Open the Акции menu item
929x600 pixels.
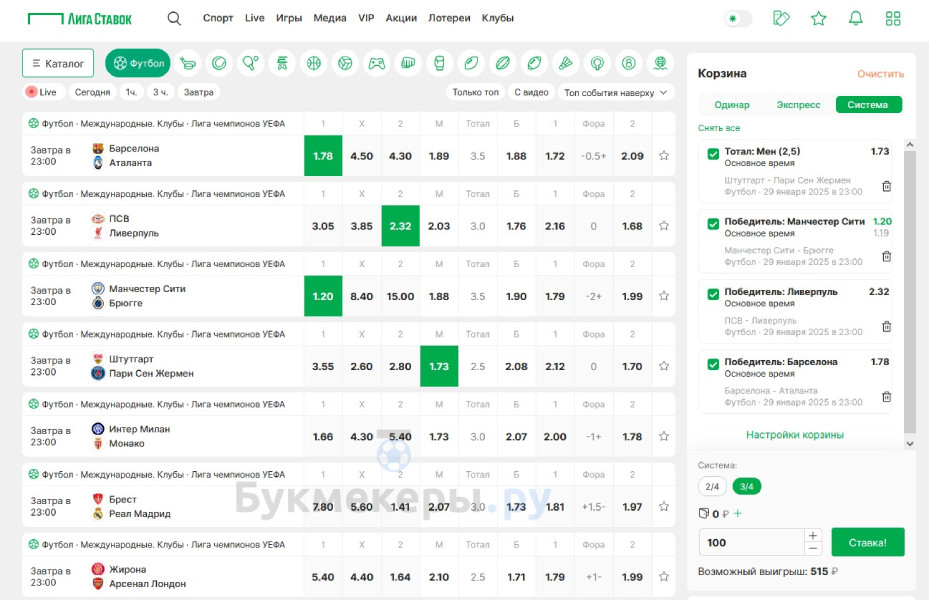pos(401,18)
